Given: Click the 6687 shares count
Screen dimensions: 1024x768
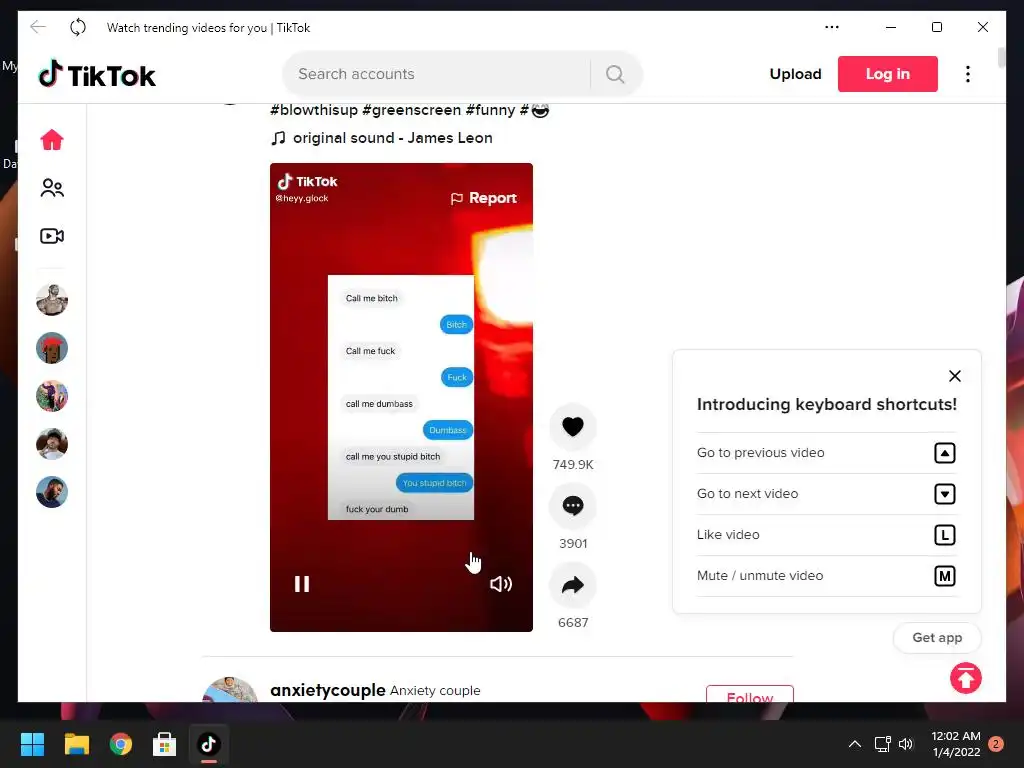Looking at the screenshot, I should (x=573, y=622).
